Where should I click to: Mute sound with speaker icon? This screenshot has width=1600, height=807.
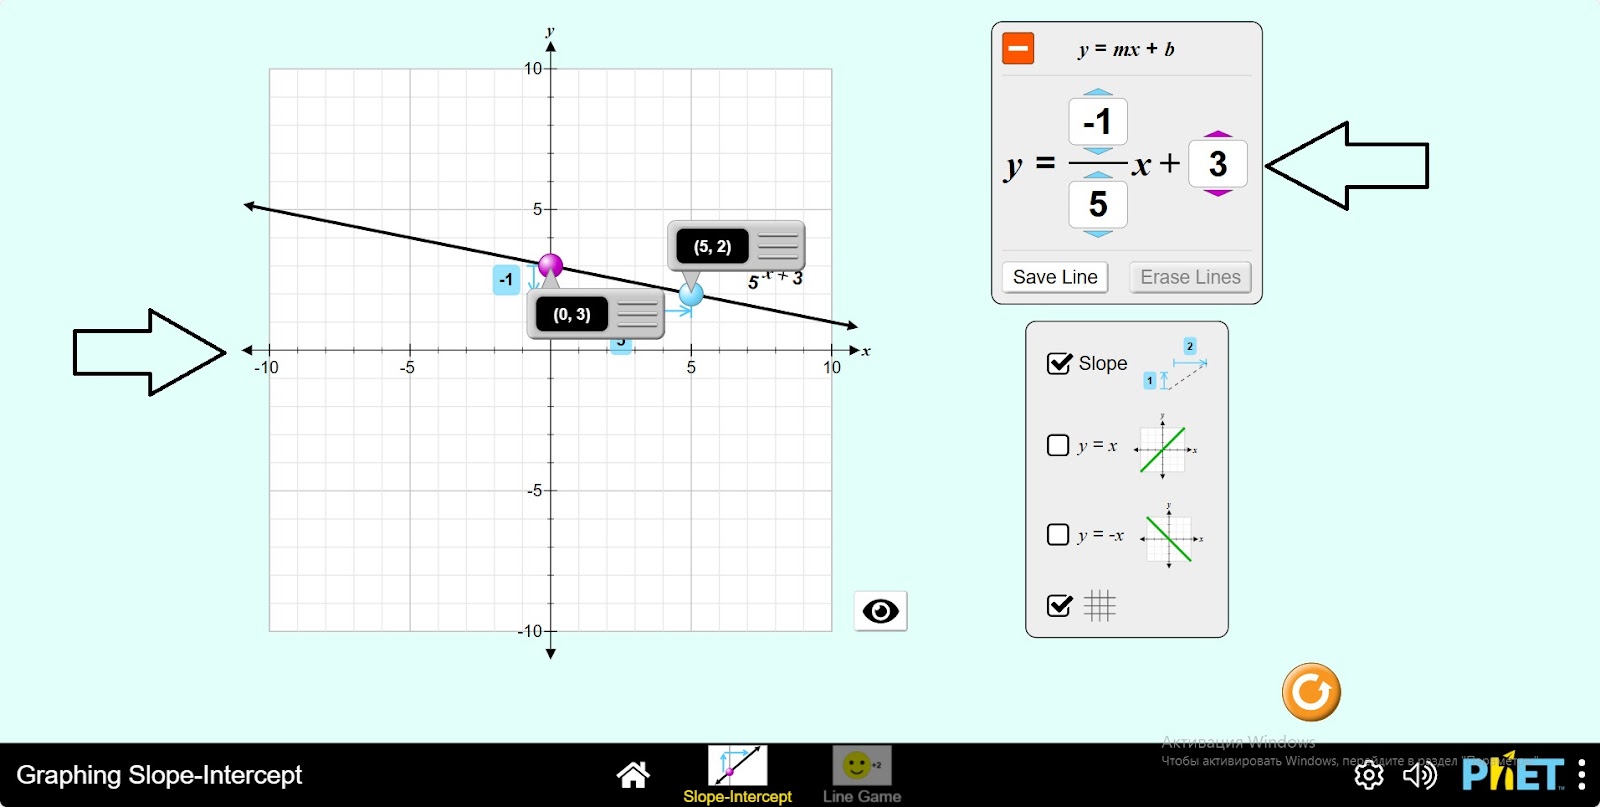1419,775
